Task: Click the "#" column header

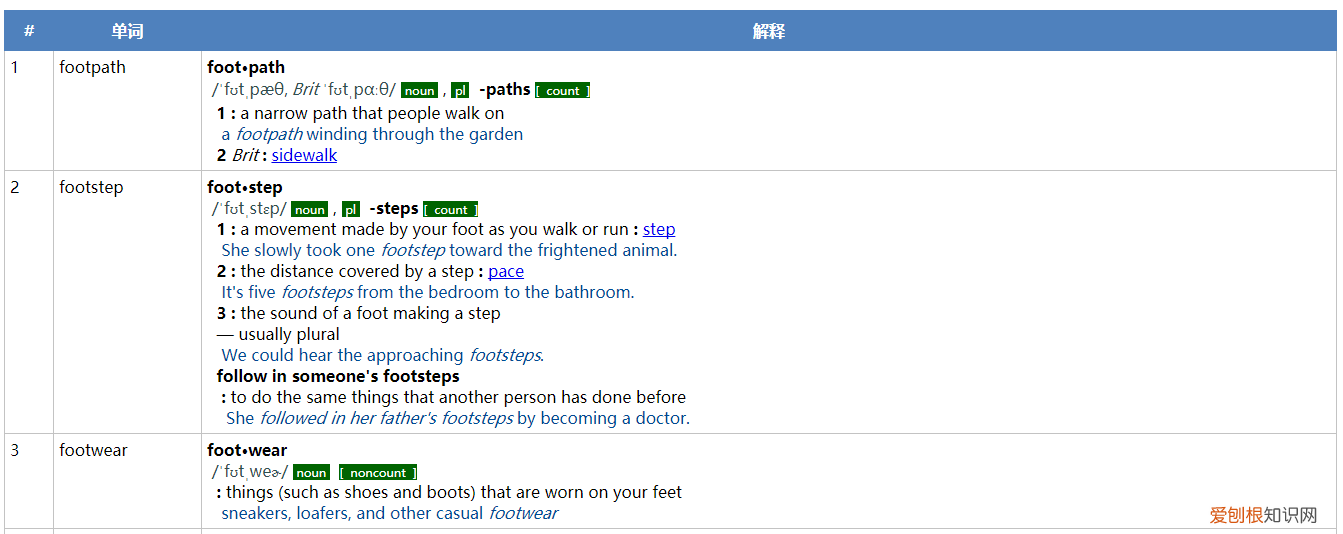Action: 29,31
